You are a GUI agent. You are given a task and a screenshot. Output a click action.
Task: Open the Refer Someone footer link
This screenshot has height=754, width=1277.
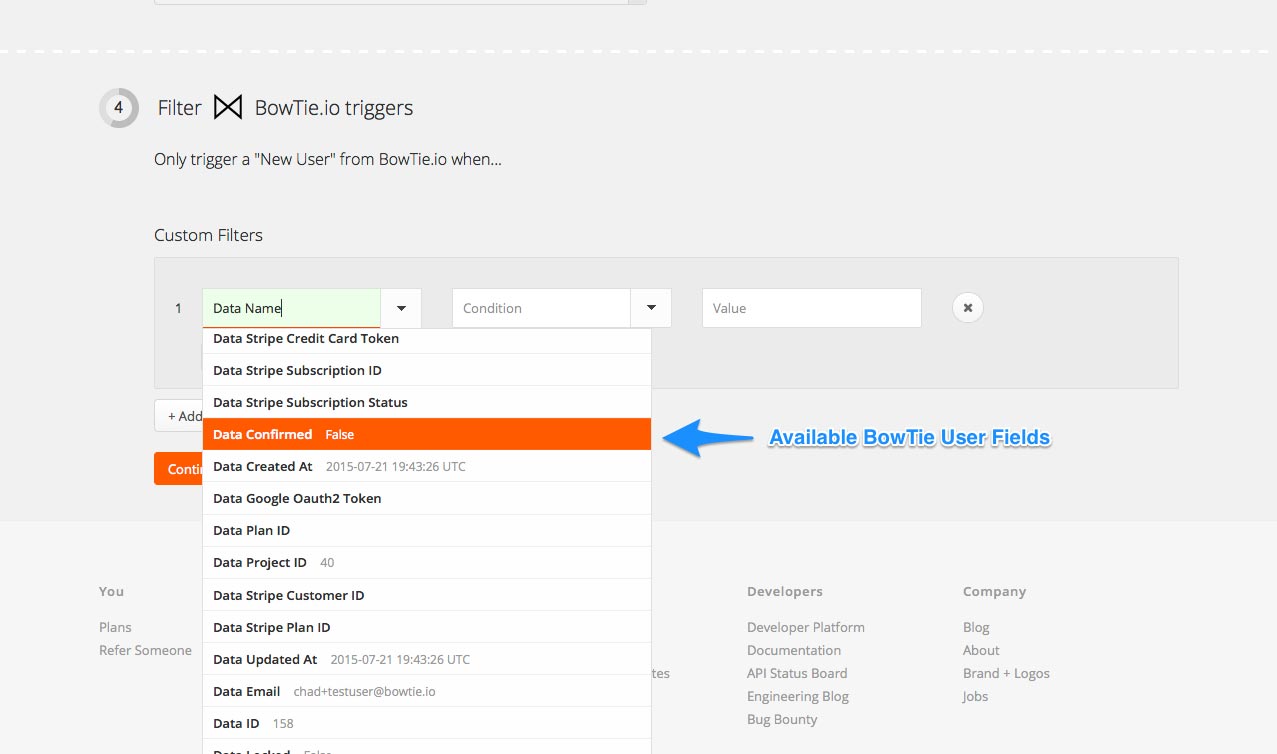pos(145,650)
